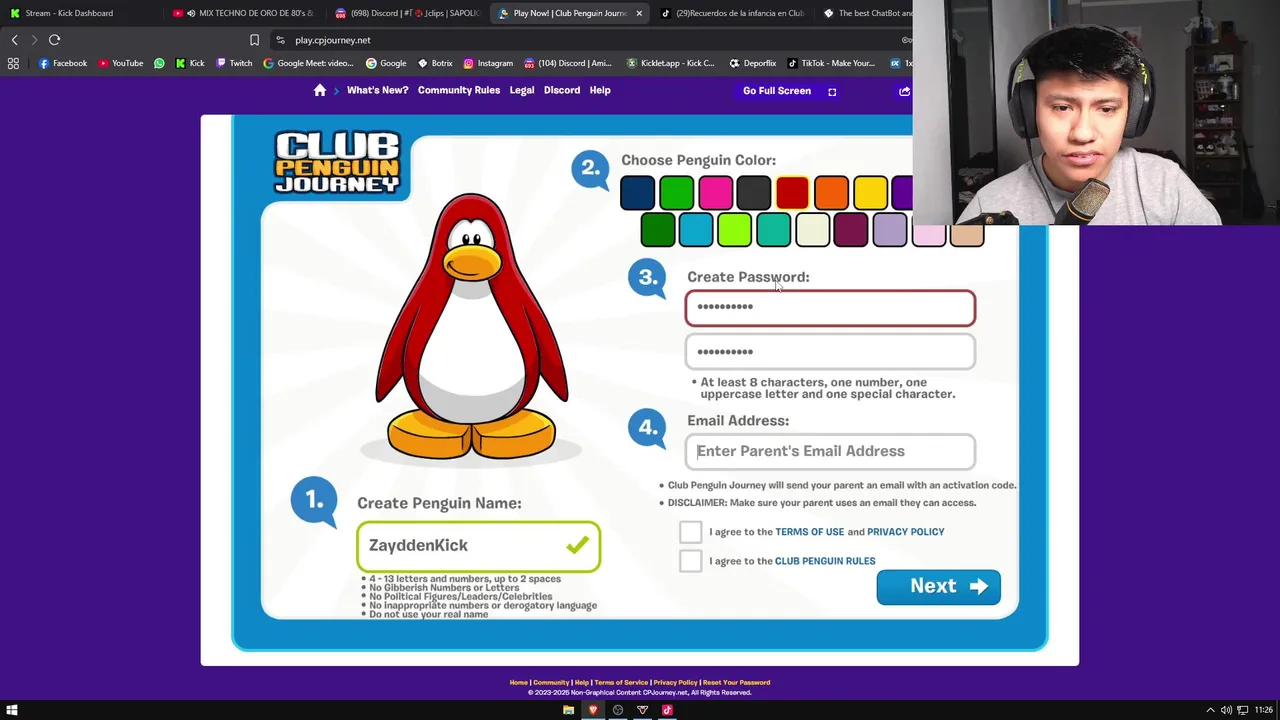The height and width of the screenshot is (720, 1280).
Task: Choose the maroon penguin color
Action: (850, 230)
